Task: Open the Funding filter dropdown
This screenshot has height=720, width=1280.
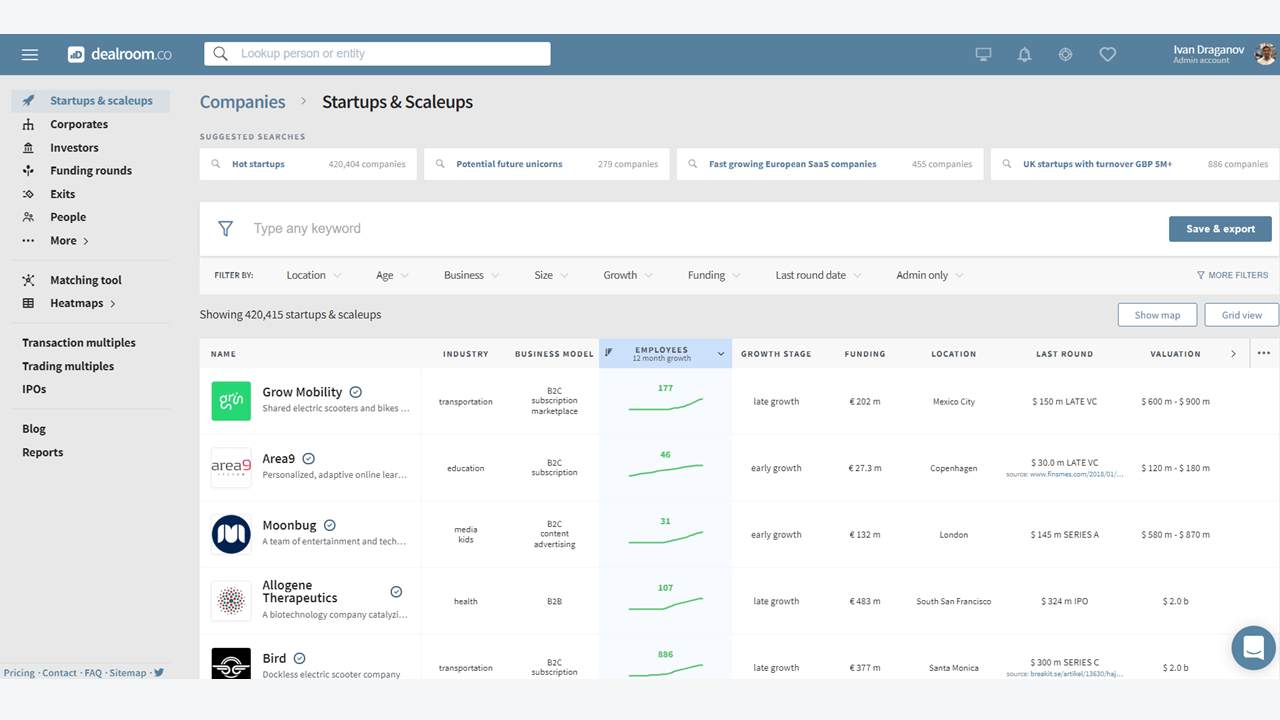Action: pos(713,275)
